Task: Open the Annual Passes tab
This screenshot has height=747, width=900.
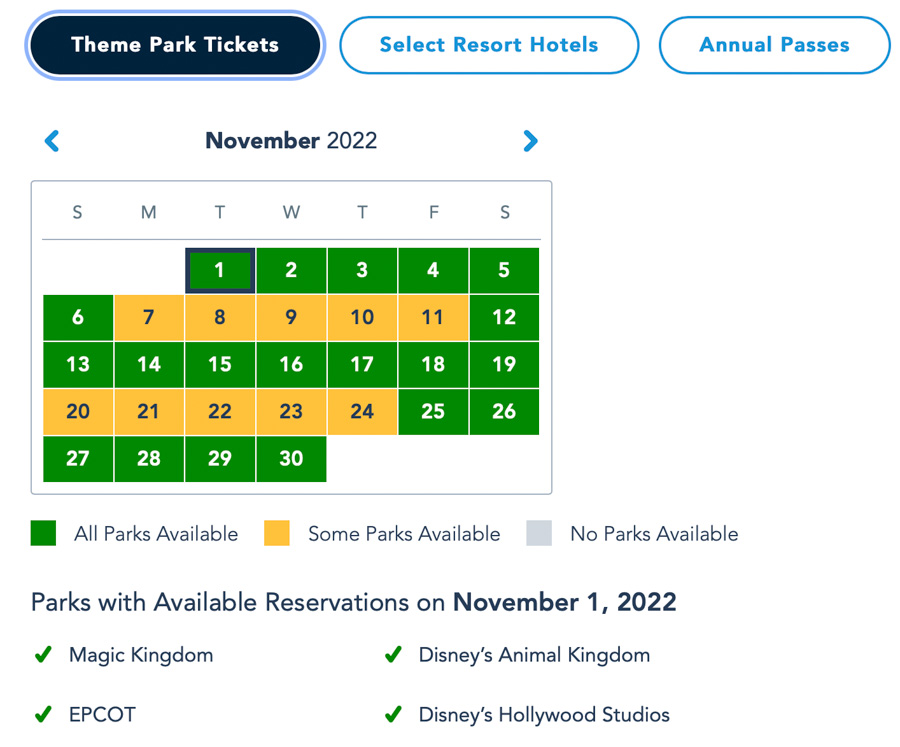Action: (774, 45)
